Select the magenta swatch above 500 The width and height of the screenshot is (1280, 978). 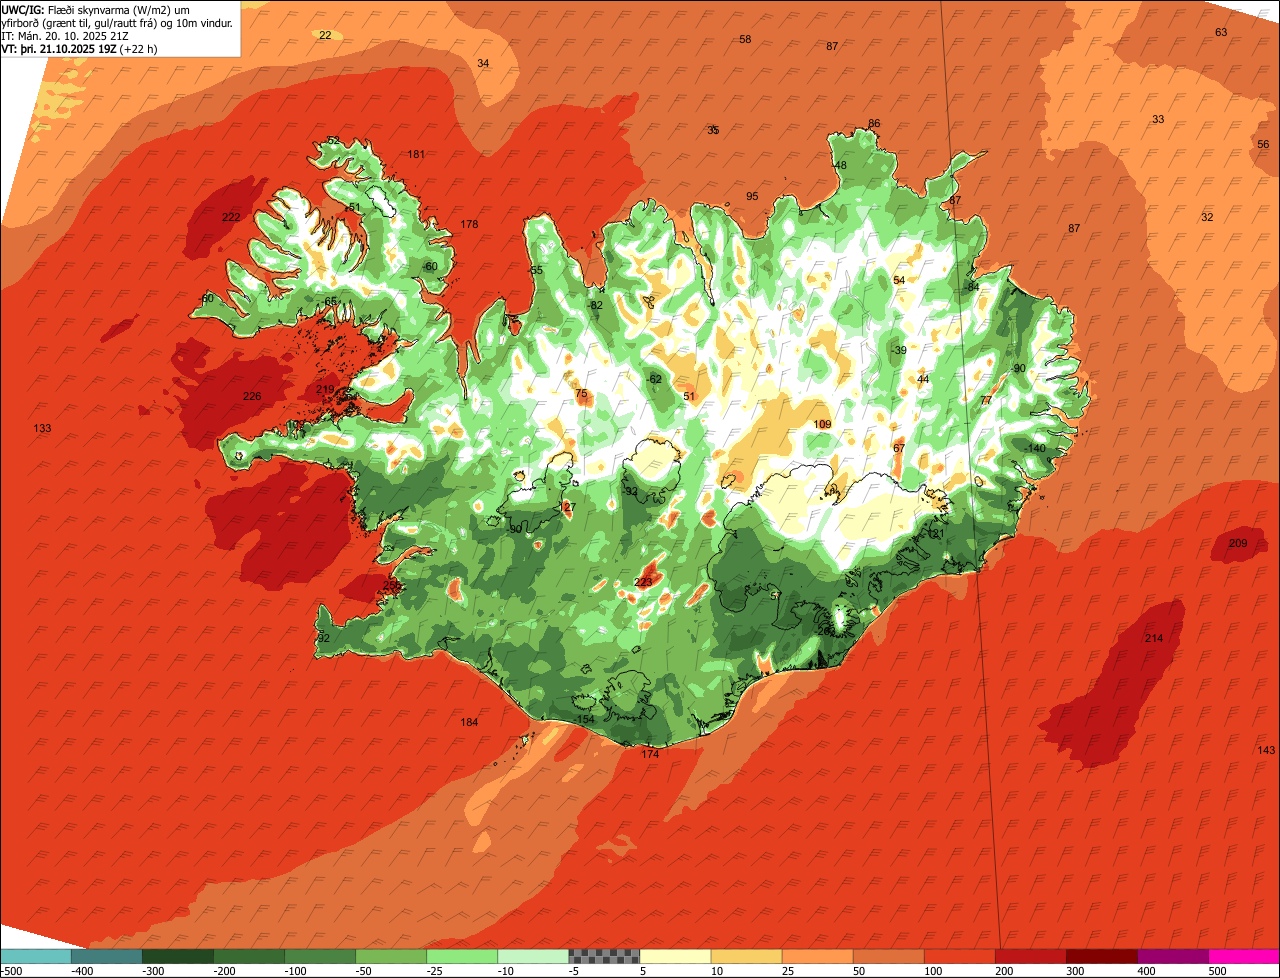coord(1244,955)
